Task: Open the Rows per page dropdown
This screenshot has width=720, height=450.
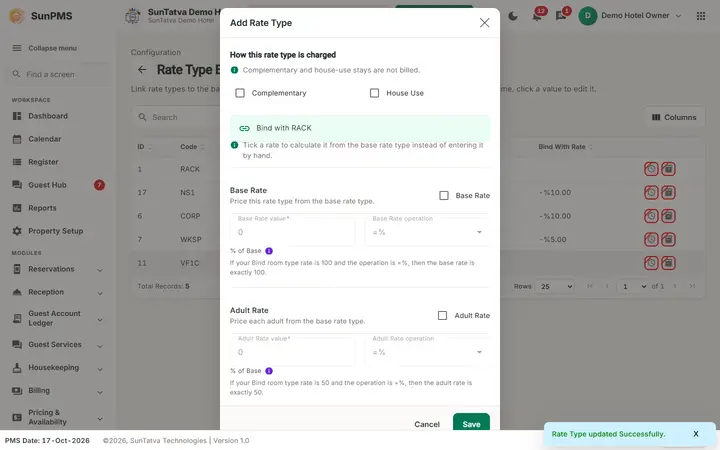Action: (555, 287)
